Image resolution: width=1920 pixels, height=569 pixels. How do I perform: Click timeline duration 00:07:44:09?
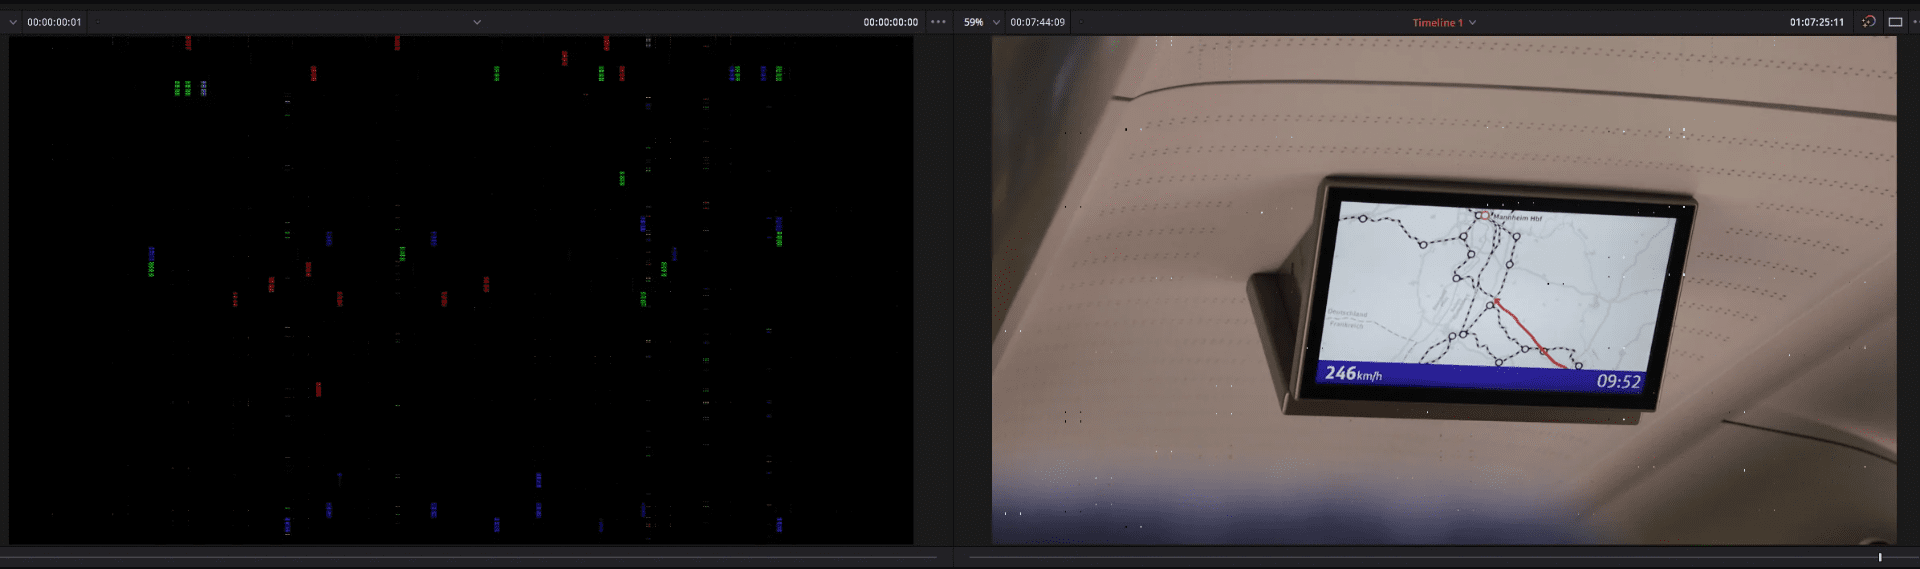(x=1037, y=22)
